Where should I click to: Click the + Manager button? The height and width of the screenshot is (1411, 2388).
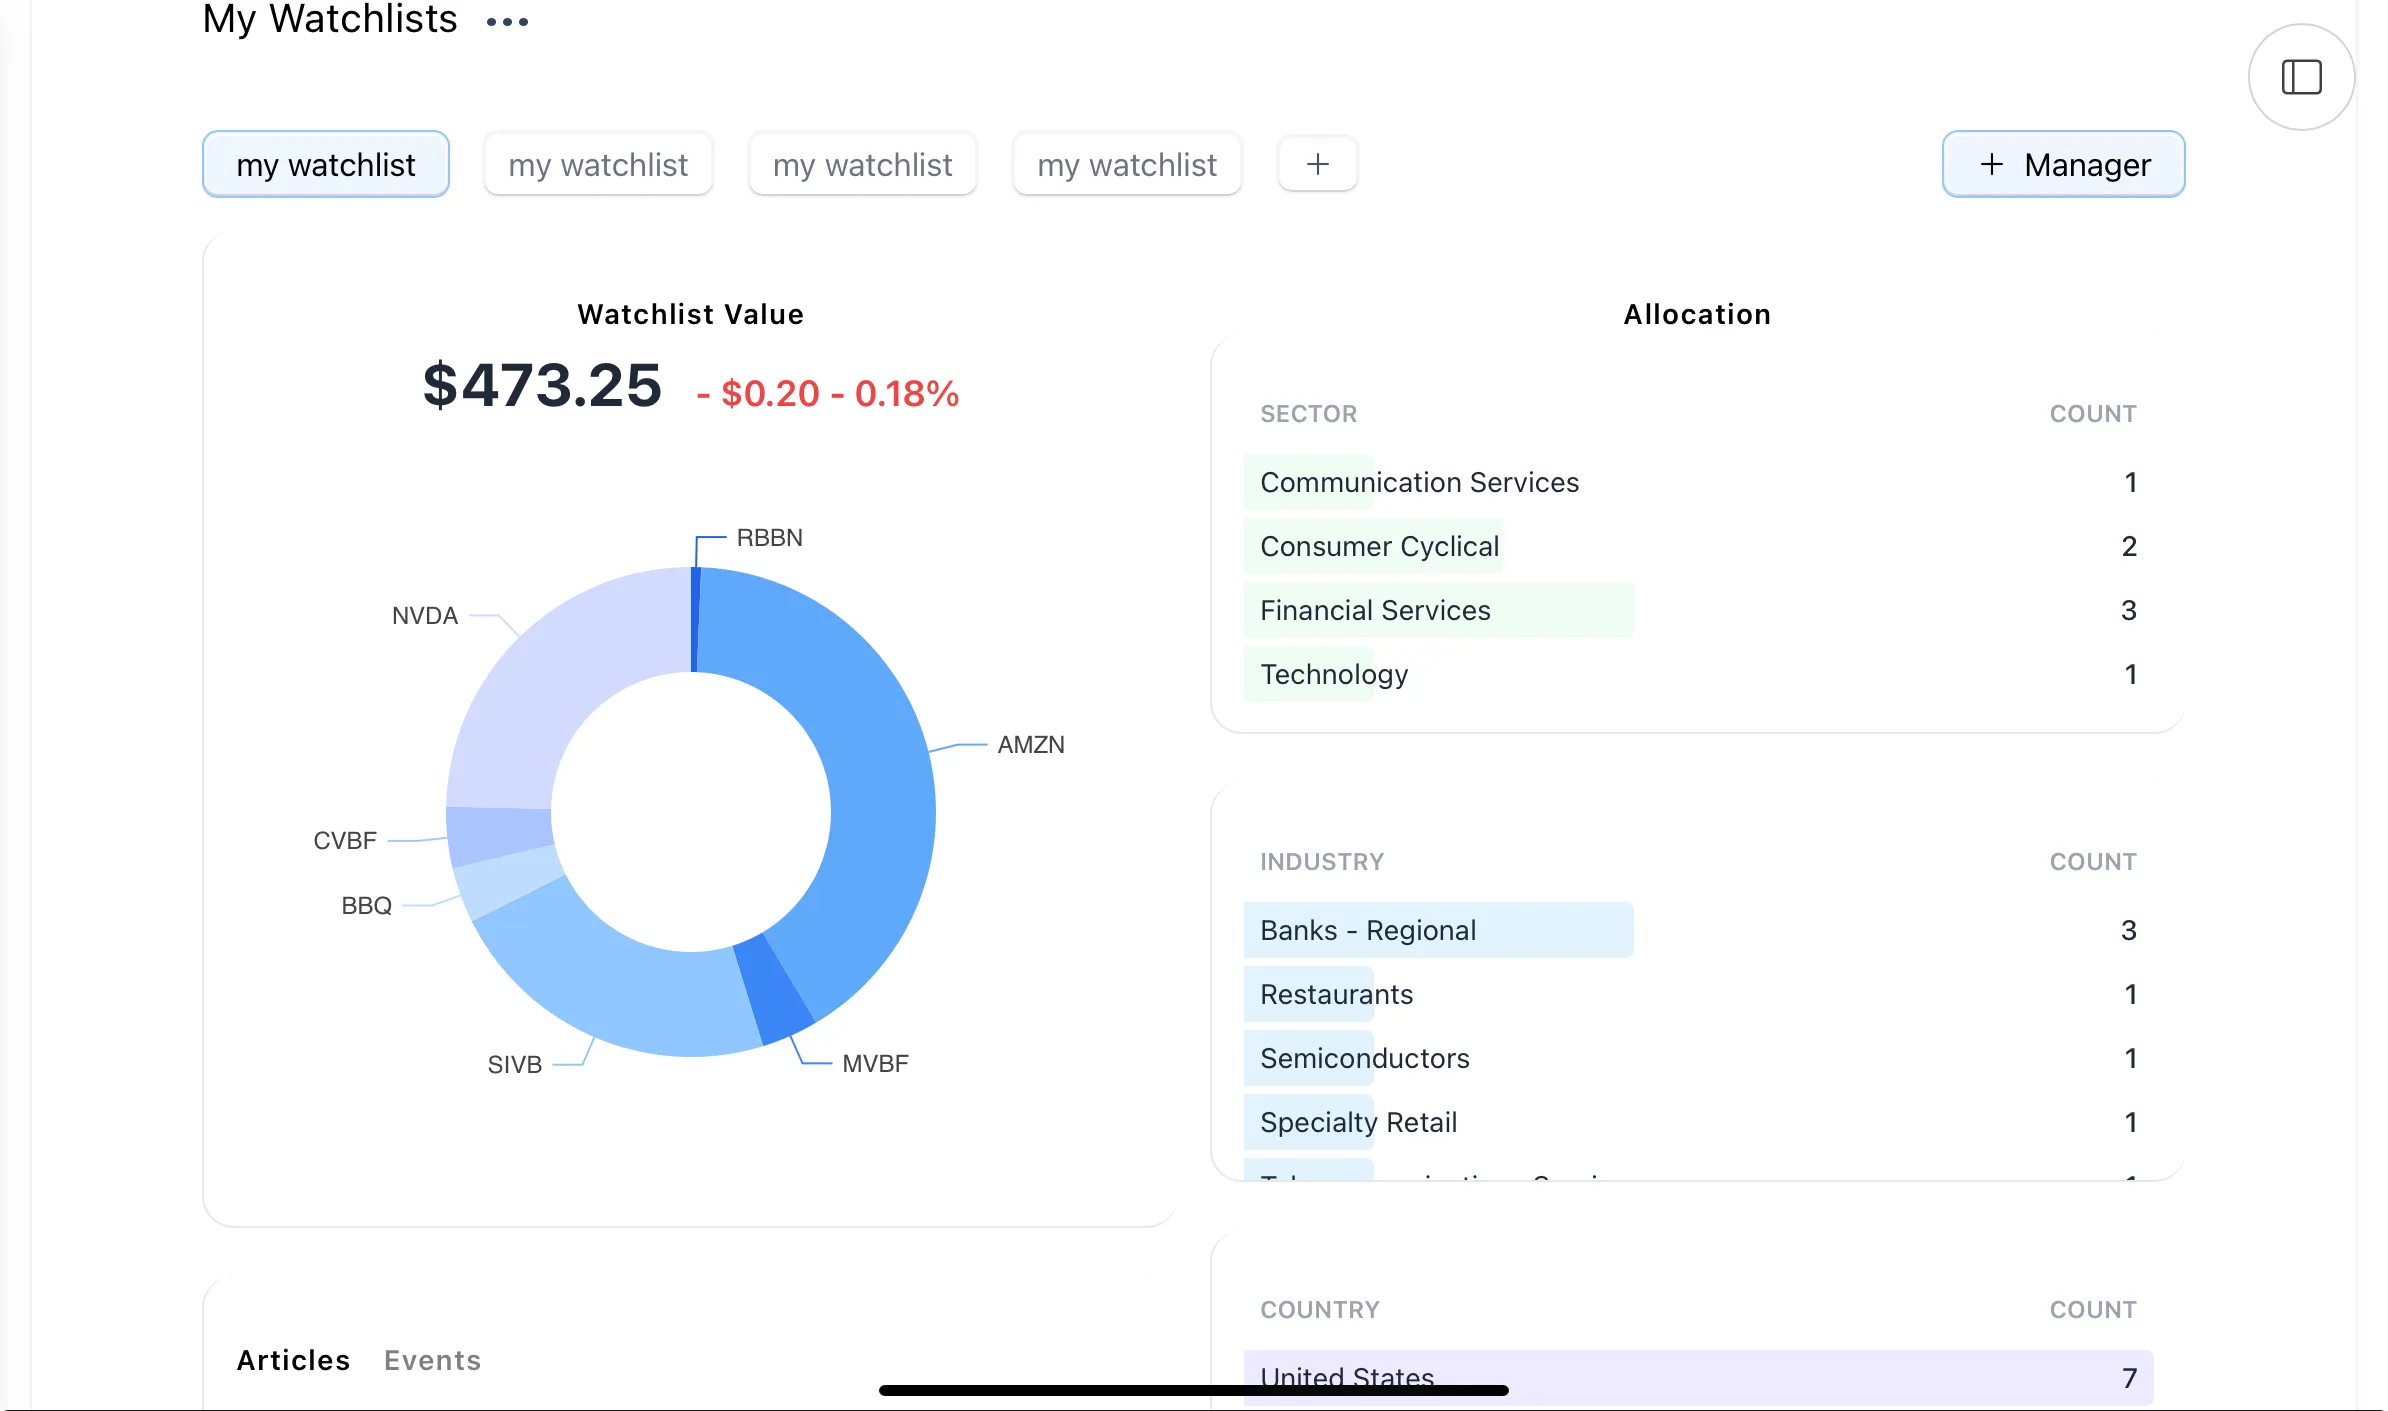[2063, 164]
